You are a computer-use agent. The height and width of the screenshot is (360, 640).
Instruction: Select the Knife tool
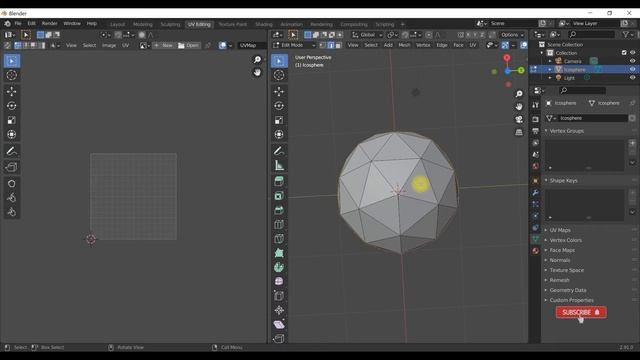[279, 239]
